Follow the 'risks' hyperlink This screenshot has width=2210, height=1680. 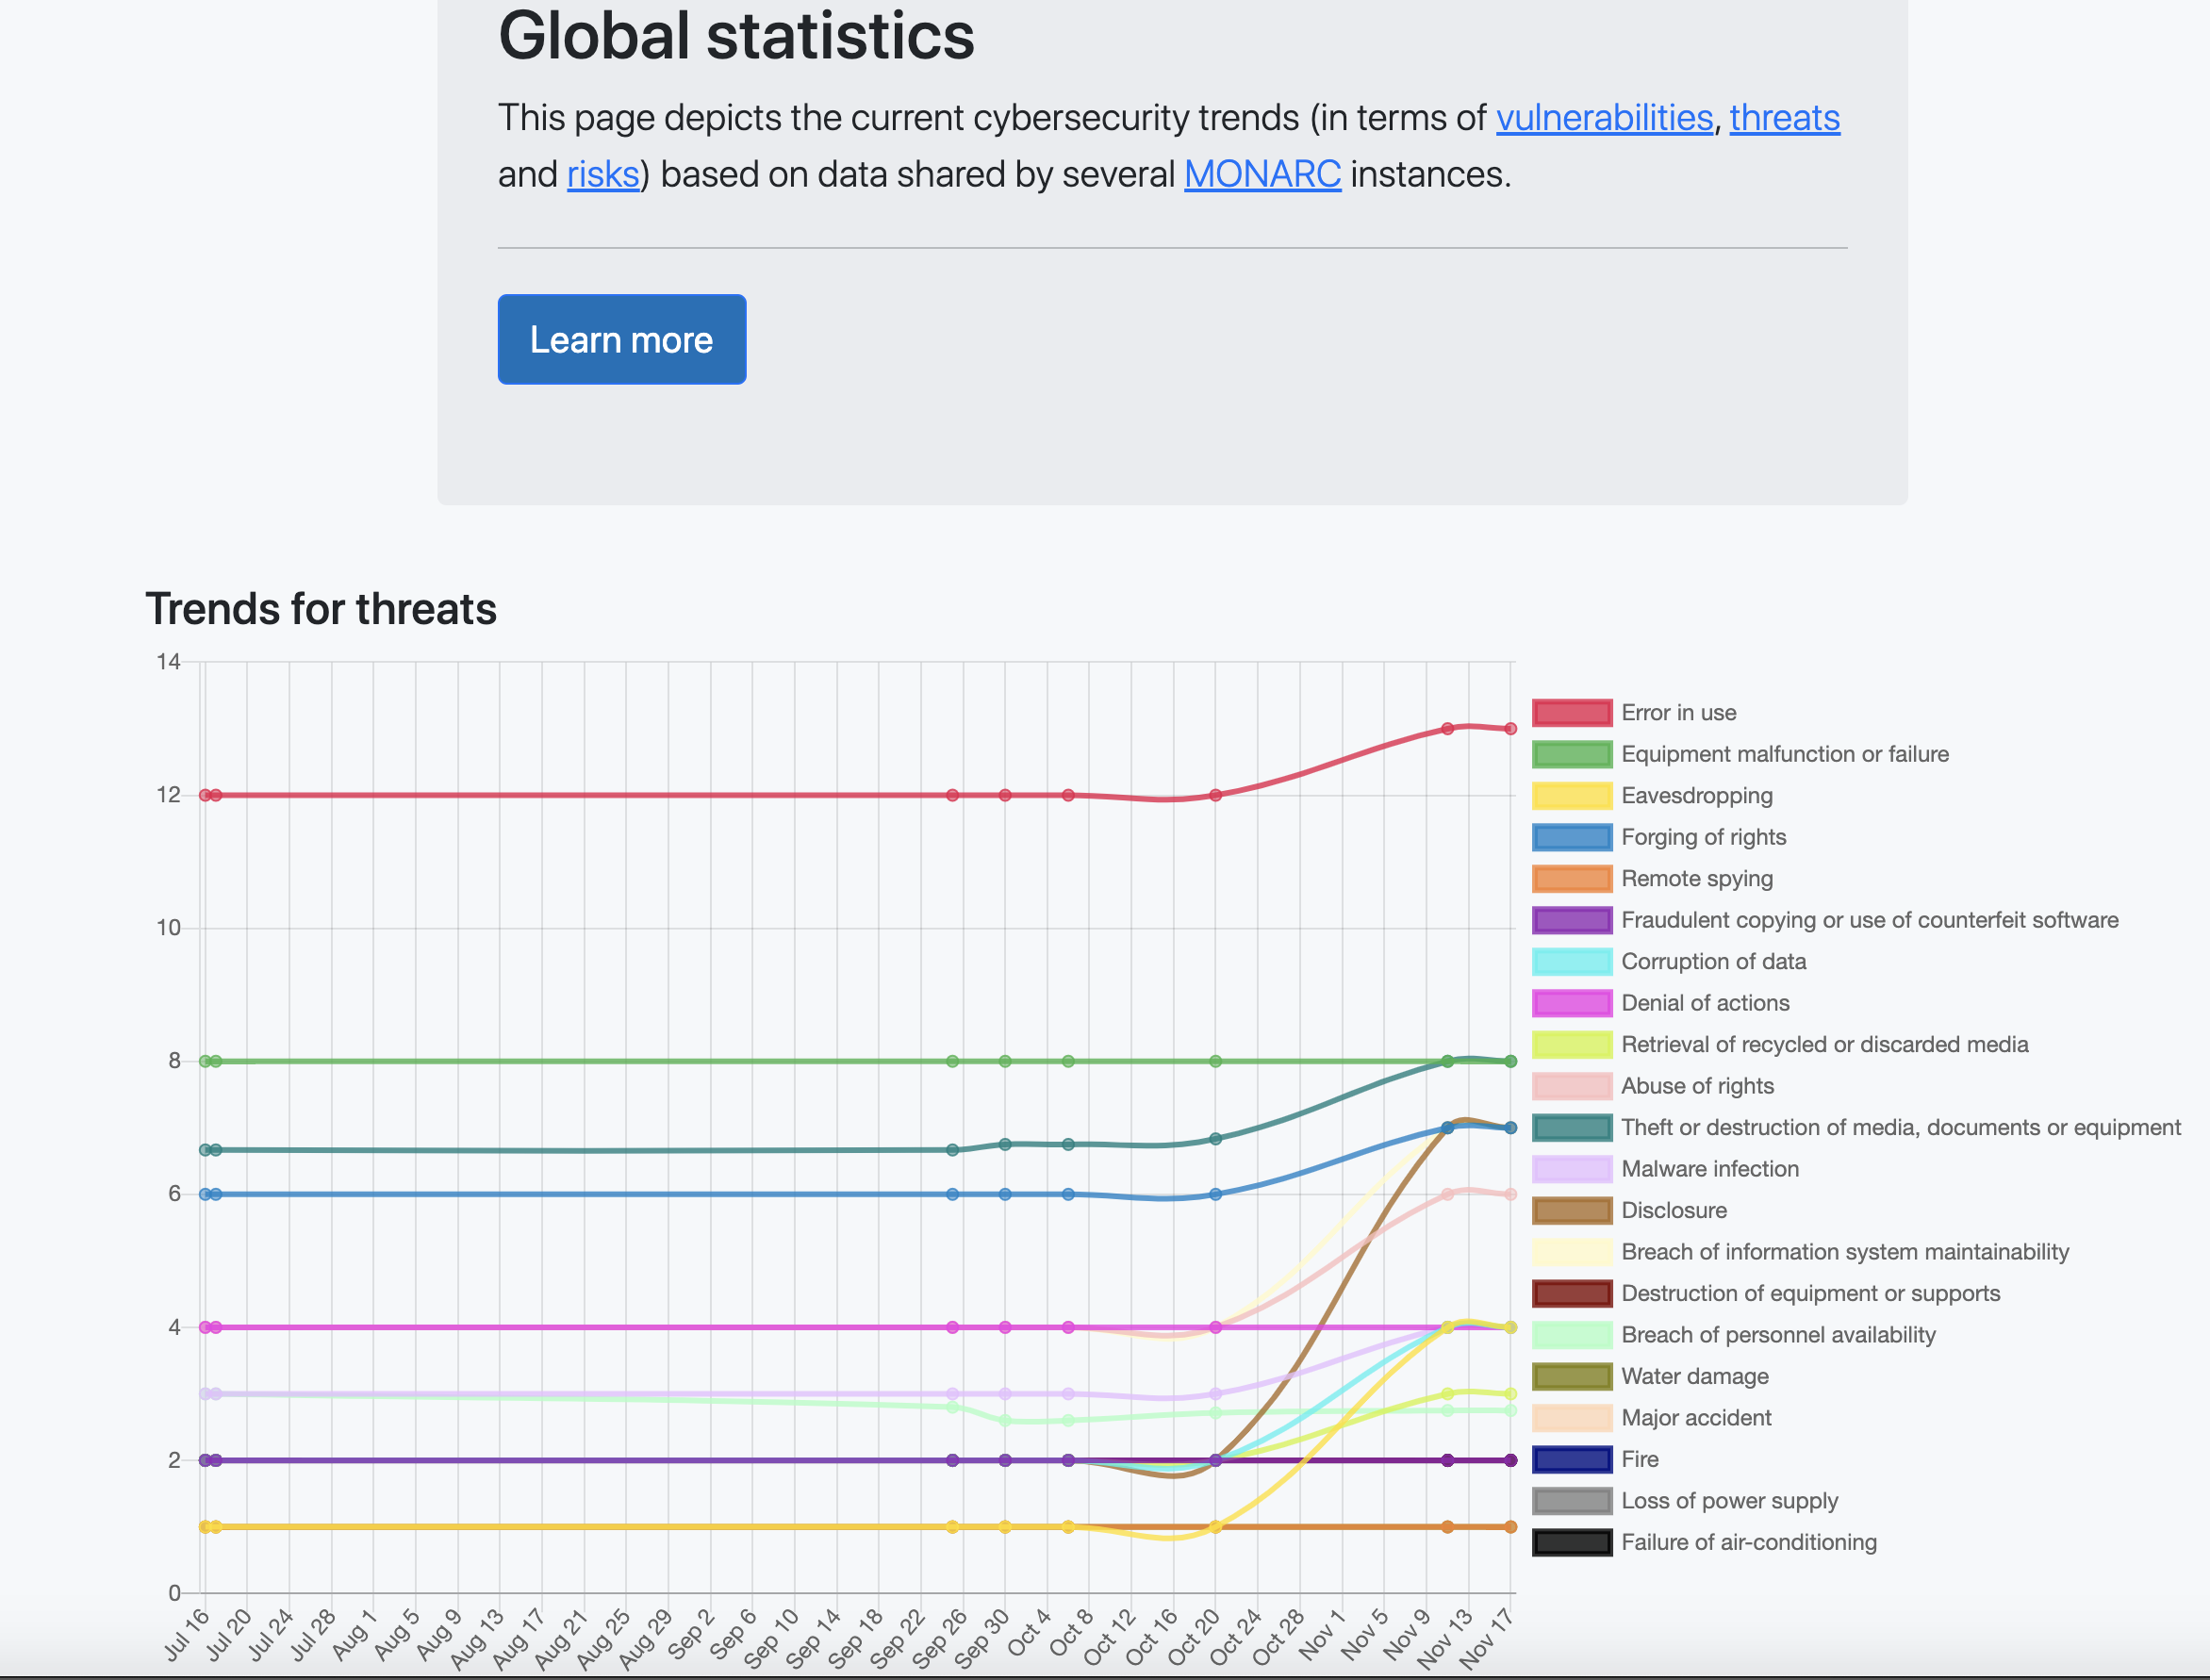(601, 174)
